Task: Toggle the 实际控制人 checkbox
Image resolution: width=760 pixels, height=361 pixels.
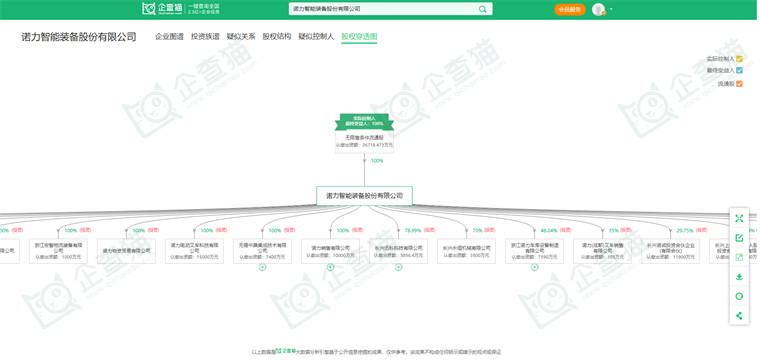Action: tap(739, 59)
